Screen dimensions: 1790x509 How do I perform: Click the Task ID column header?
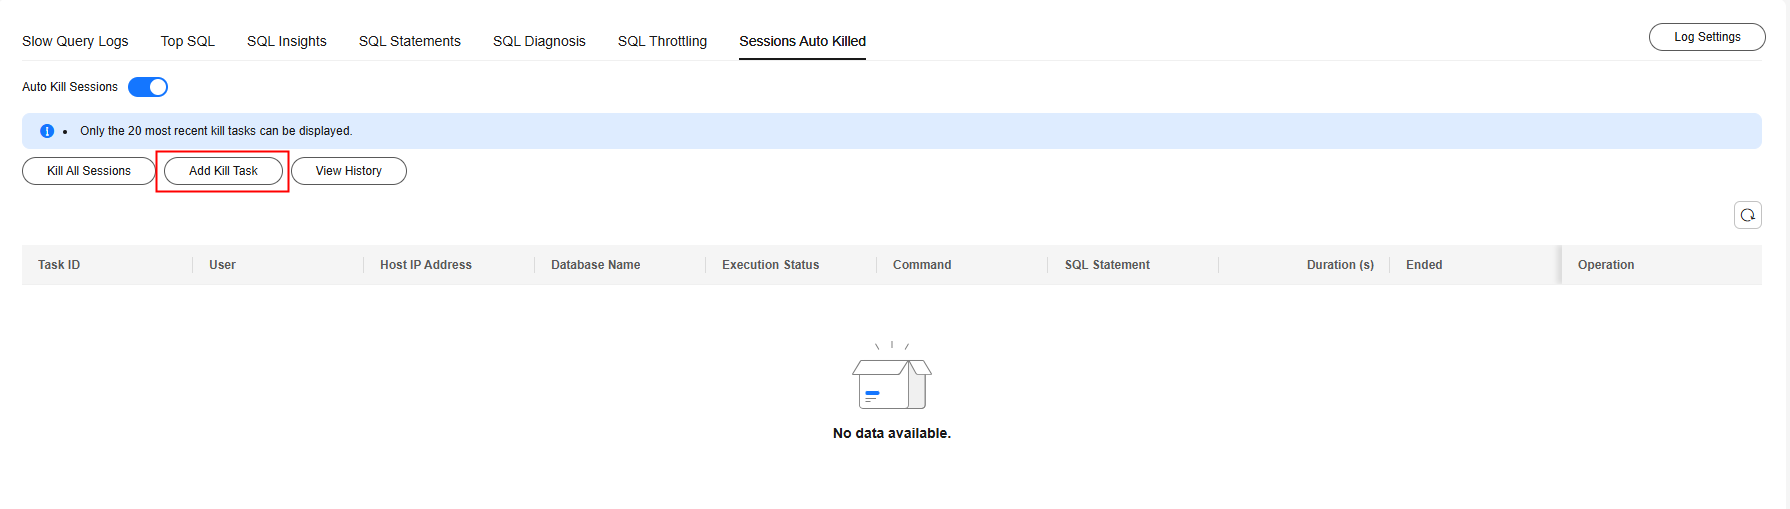coord(59,265)
